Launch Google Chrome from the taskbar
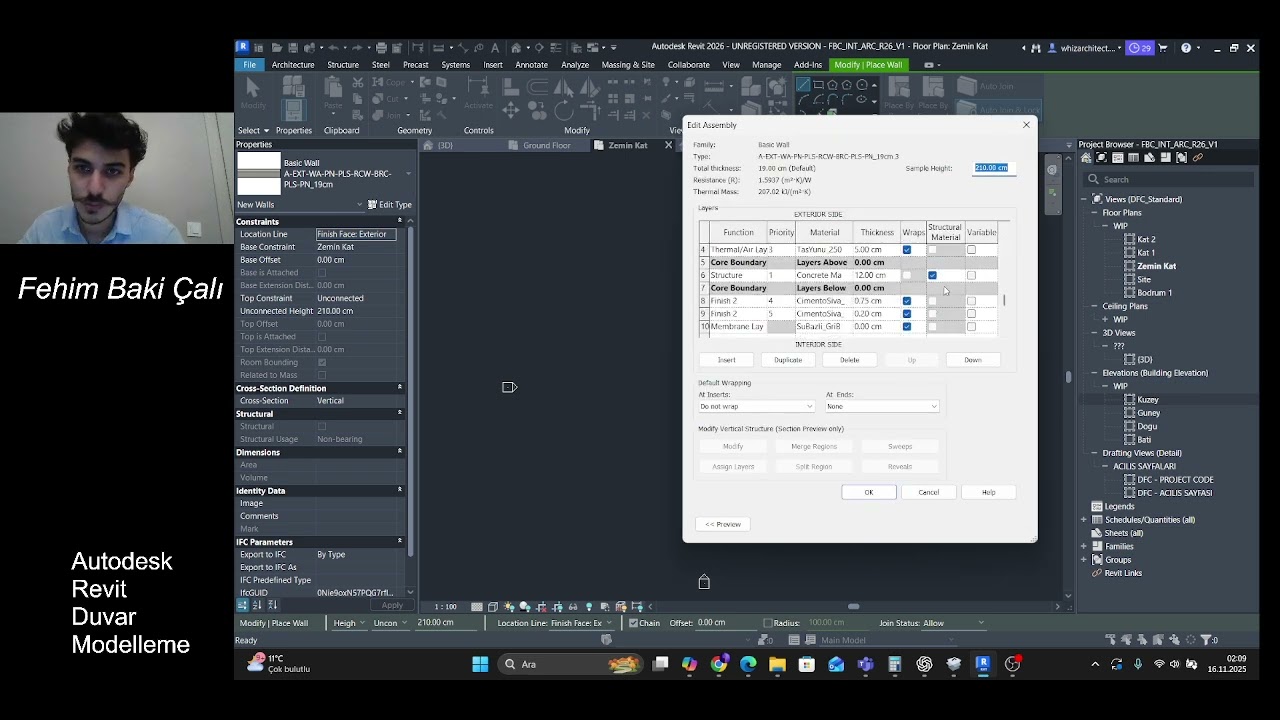 click(719, 664)
